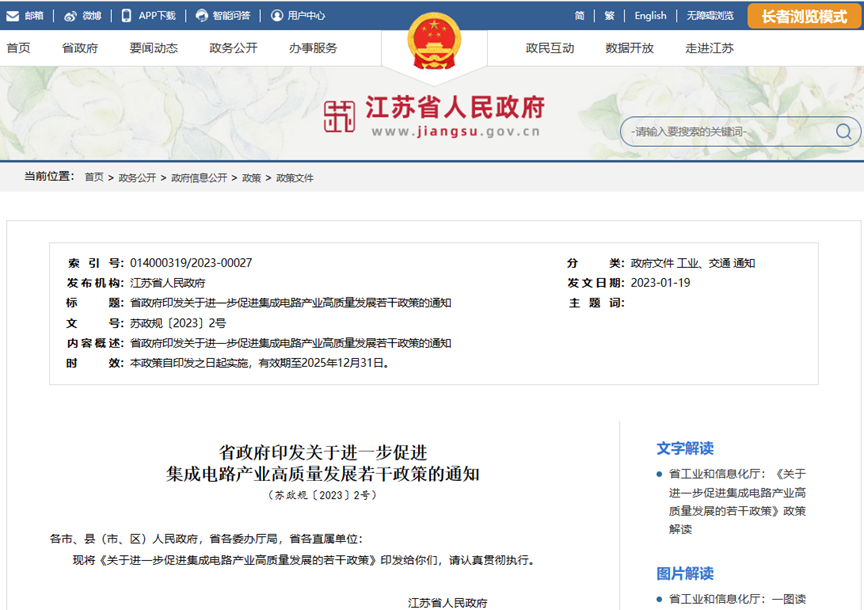Open the 政务公开 menu

(234, 48)
